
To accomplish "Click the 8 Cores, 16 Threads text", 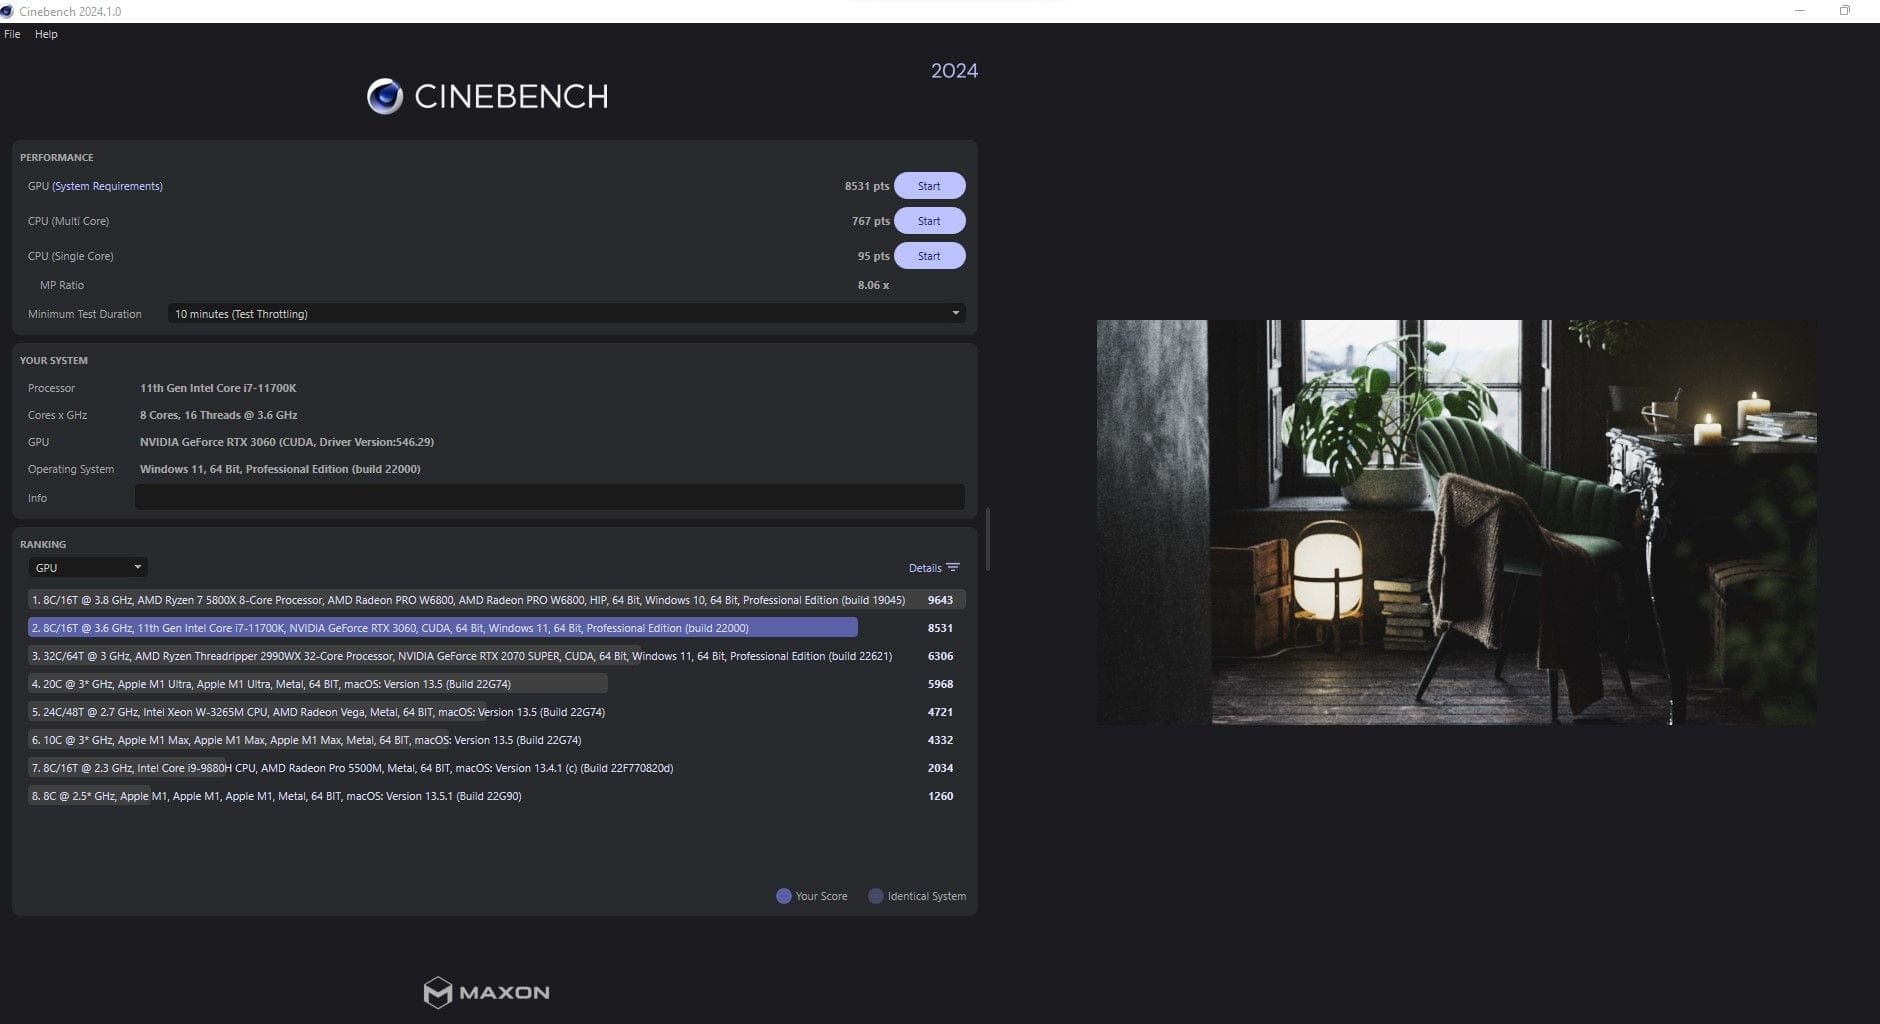I will (x=219, y=415).
